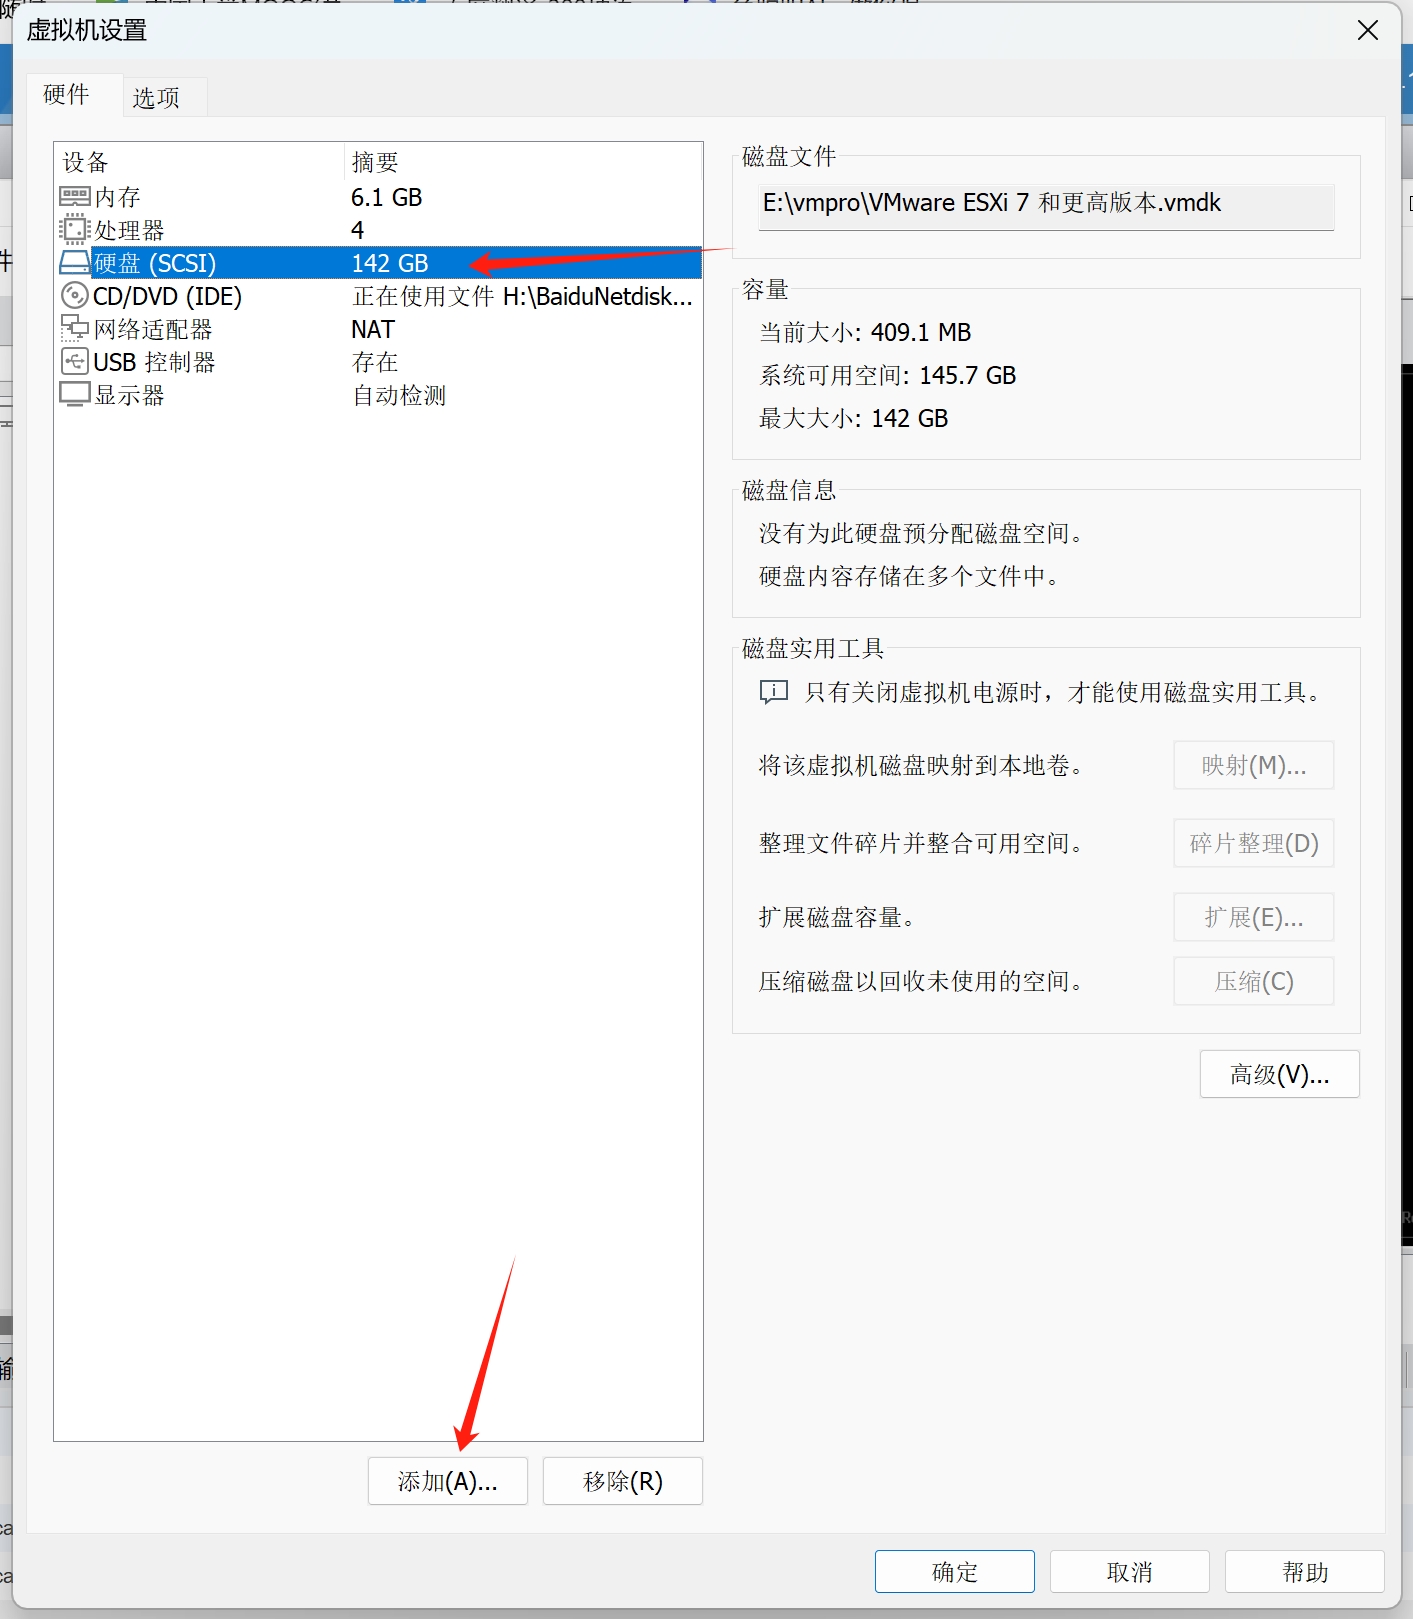Click the network adapter icon
This screenshot has height=1619, width=1413.
coord(75,329)
